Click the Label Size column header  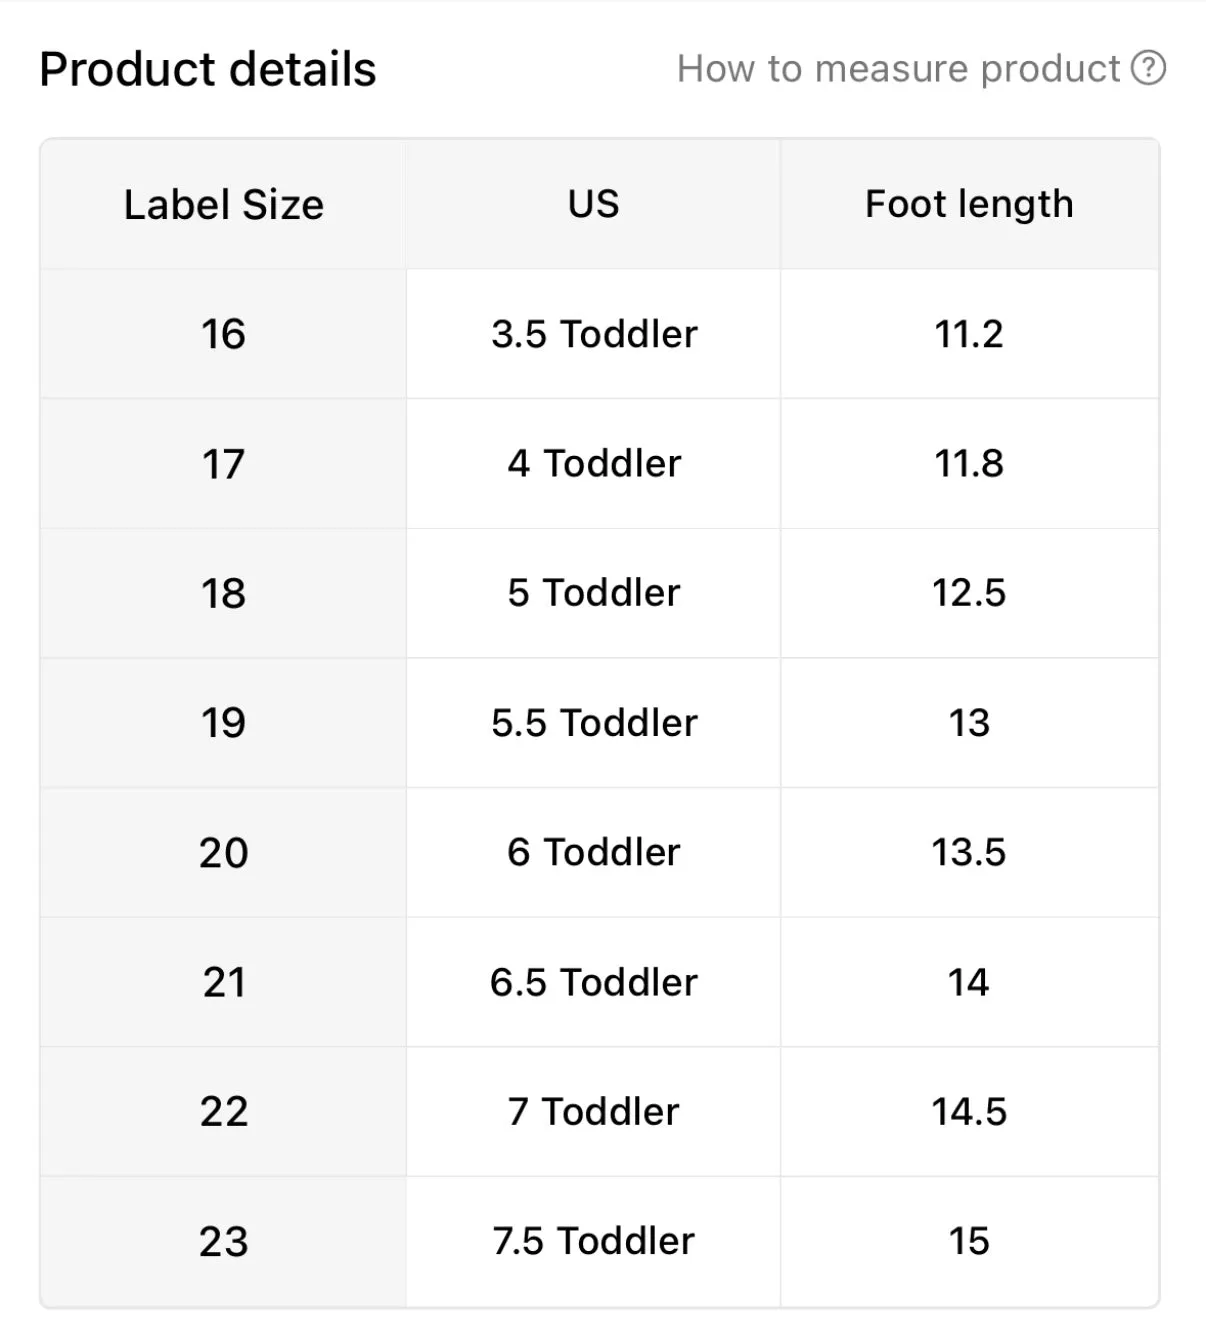[x=224, y=205]
